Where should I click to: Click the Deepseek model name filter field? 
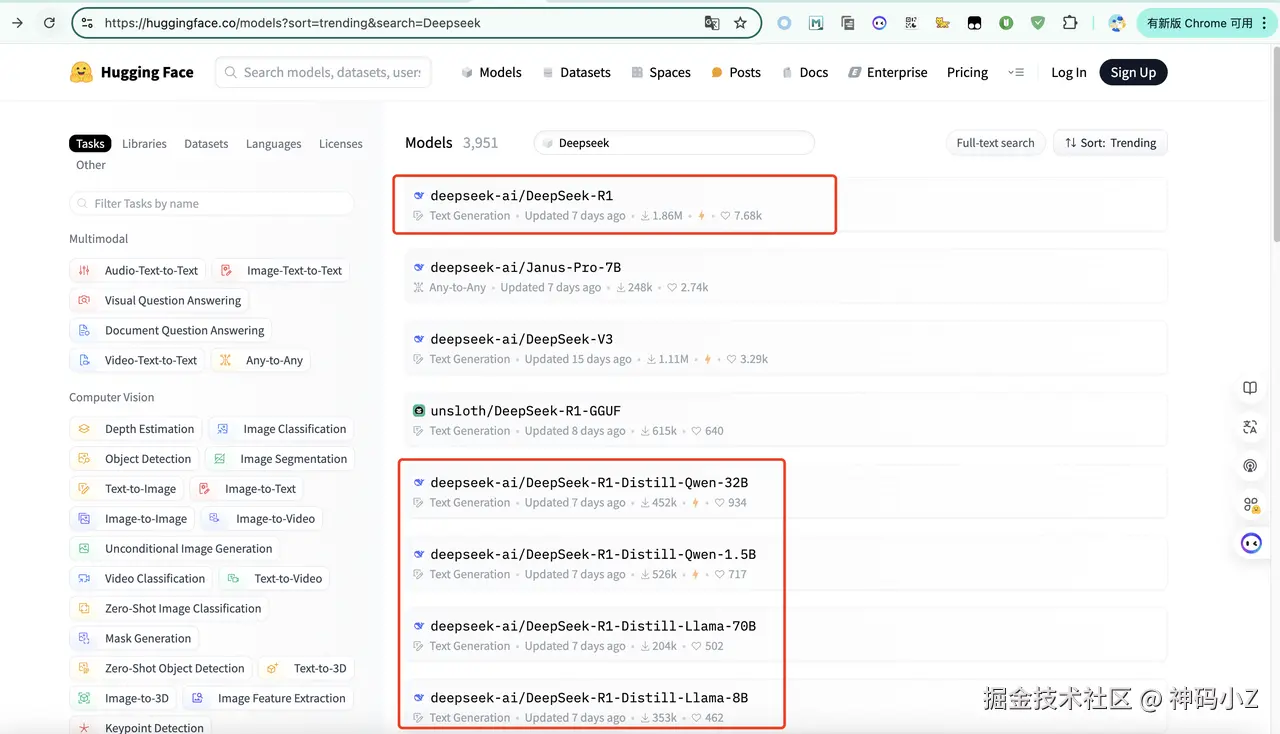click(x=674, y=143)
